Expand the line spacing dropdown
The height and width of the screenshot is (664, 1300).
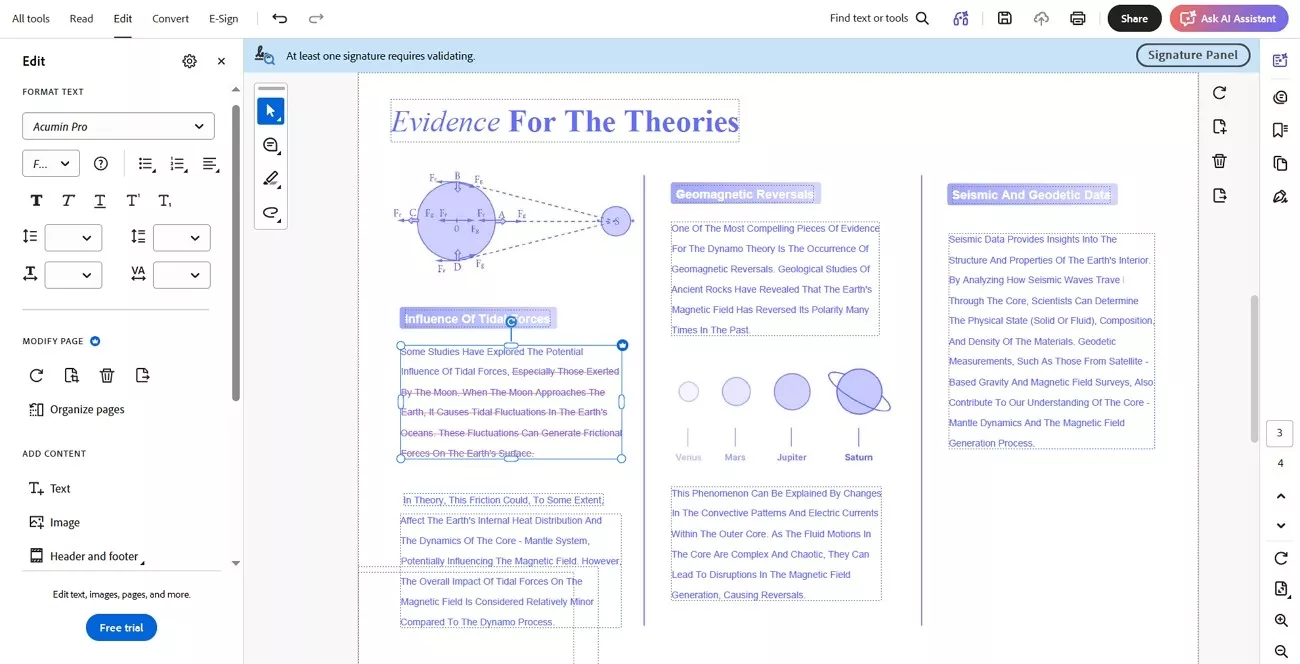(x=73, y=238)
